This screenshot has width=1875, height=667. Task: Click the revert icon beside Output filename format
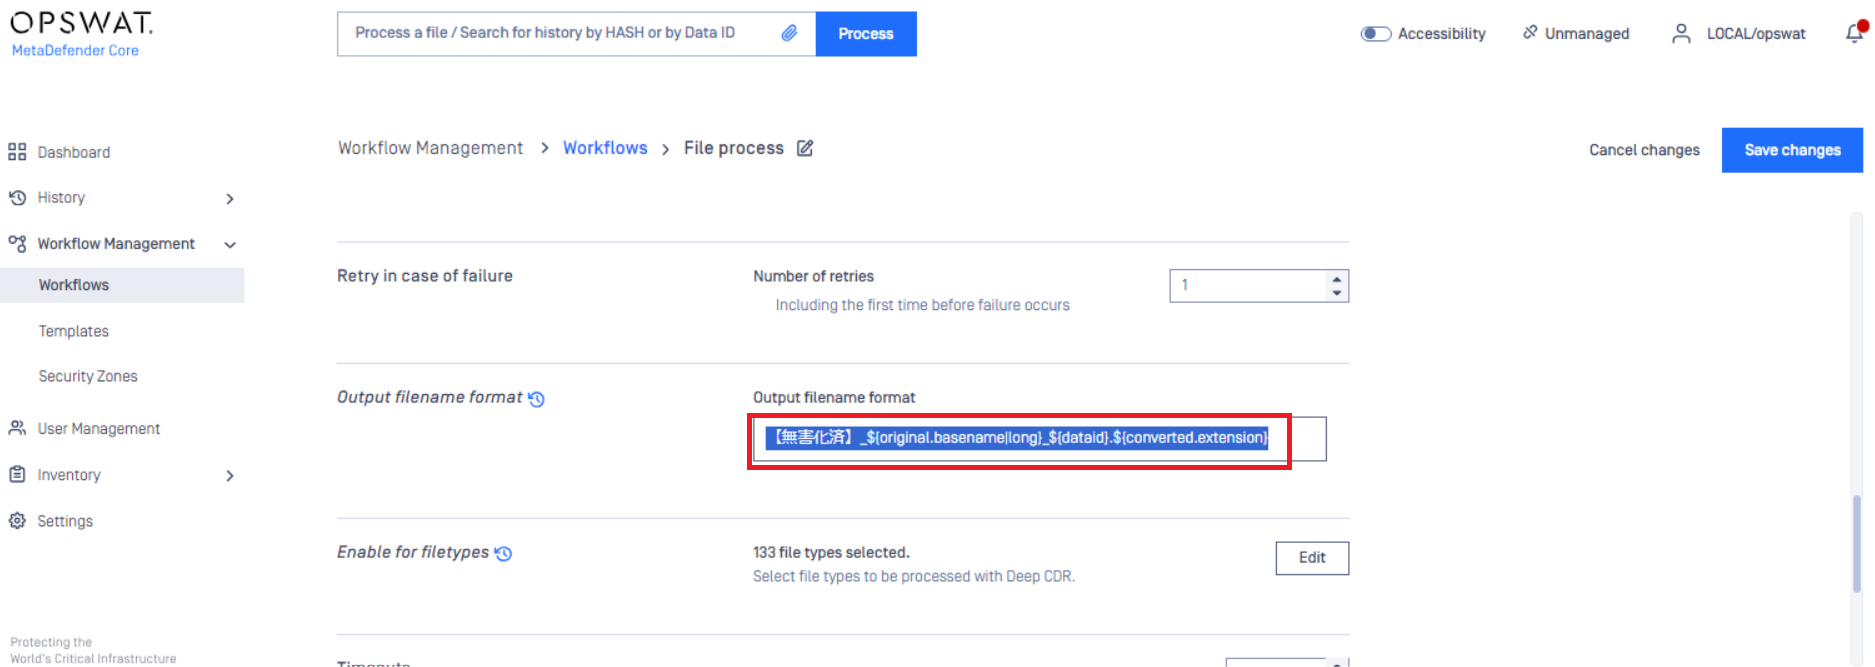tap(538, 398)
